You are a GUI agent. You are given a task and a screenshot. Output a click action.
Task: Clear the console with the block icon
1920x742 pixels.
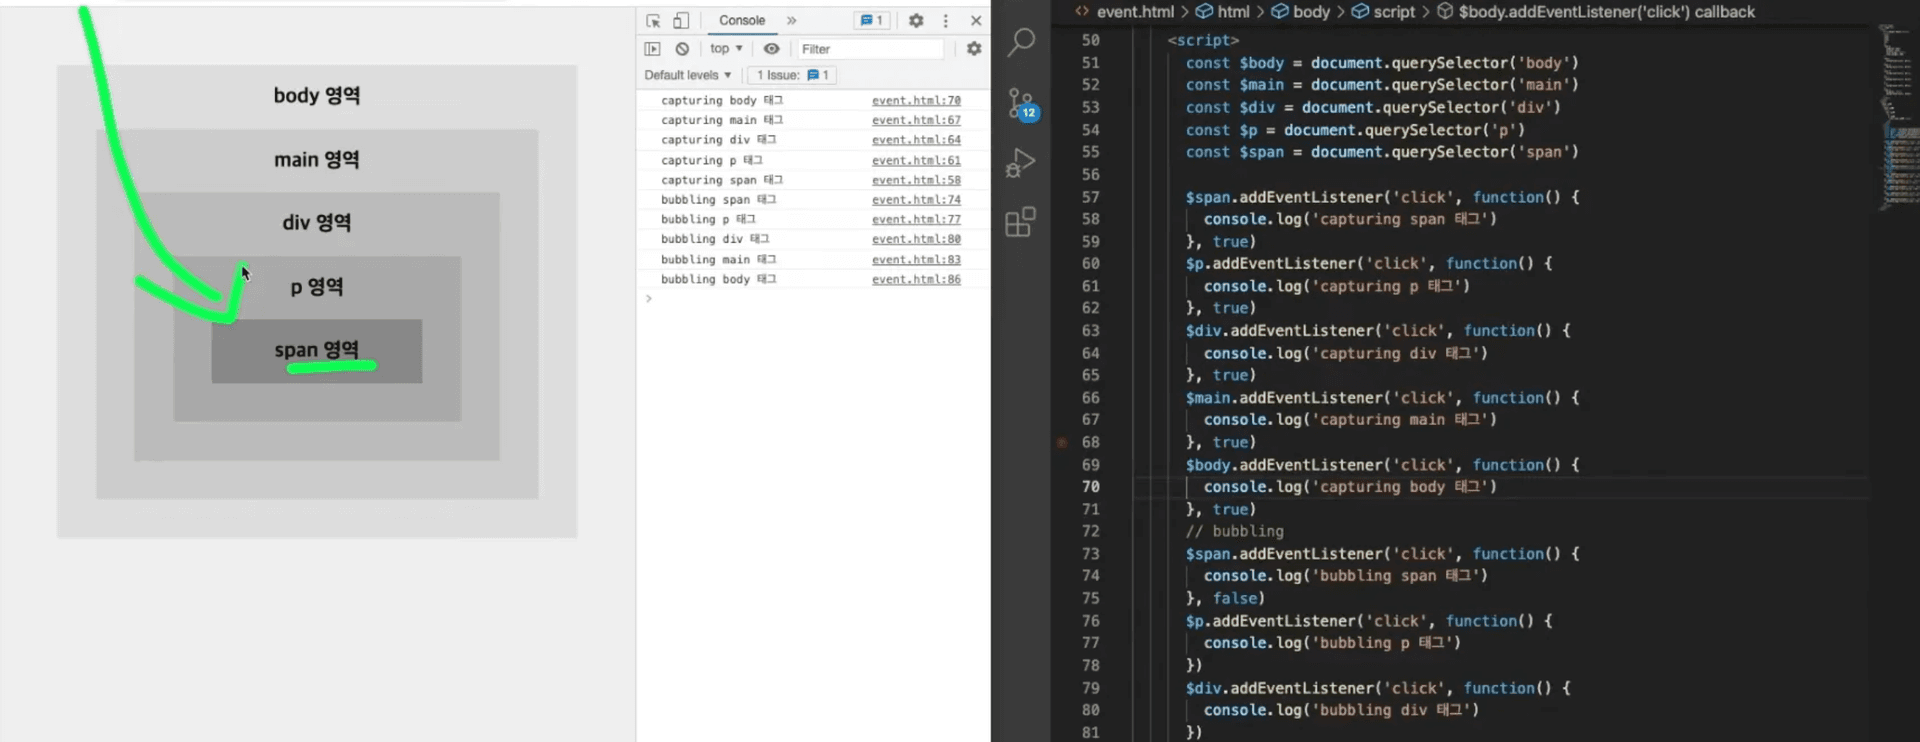coord(682,49)
